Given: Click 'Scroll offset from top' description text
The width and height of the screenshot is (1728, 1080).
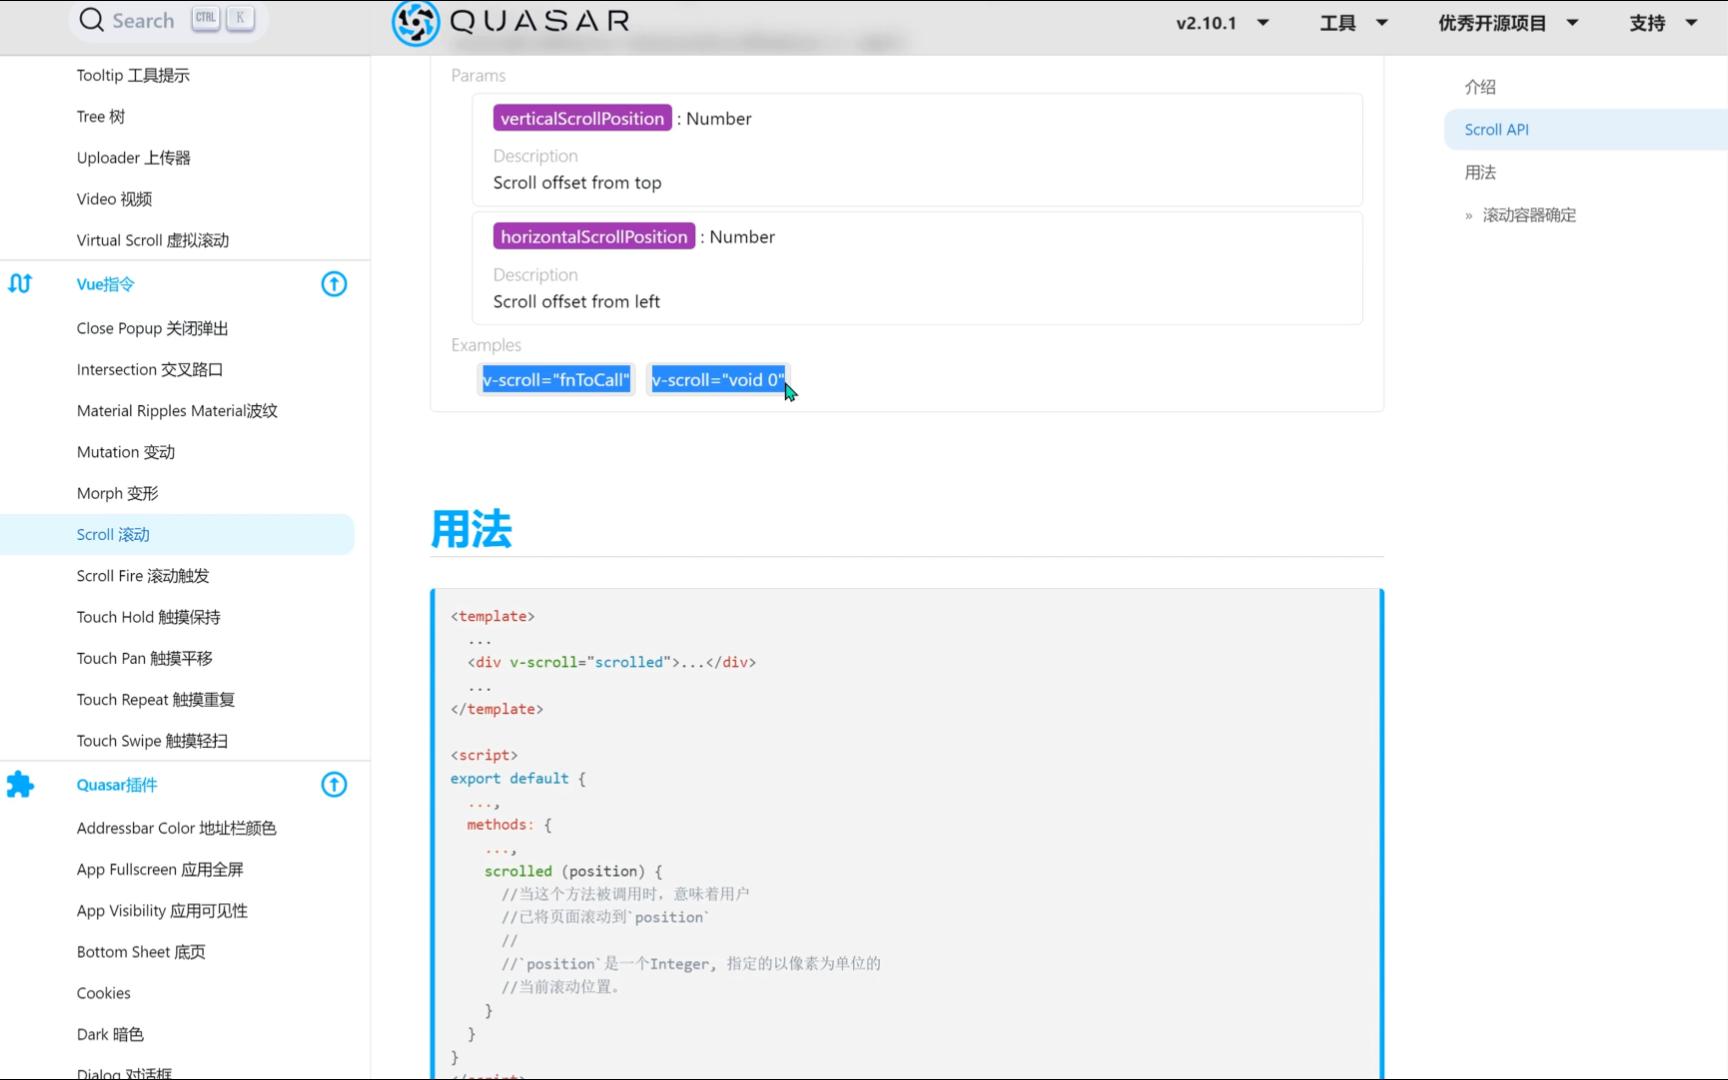Looking at the screenshot, I should point(577,183).
